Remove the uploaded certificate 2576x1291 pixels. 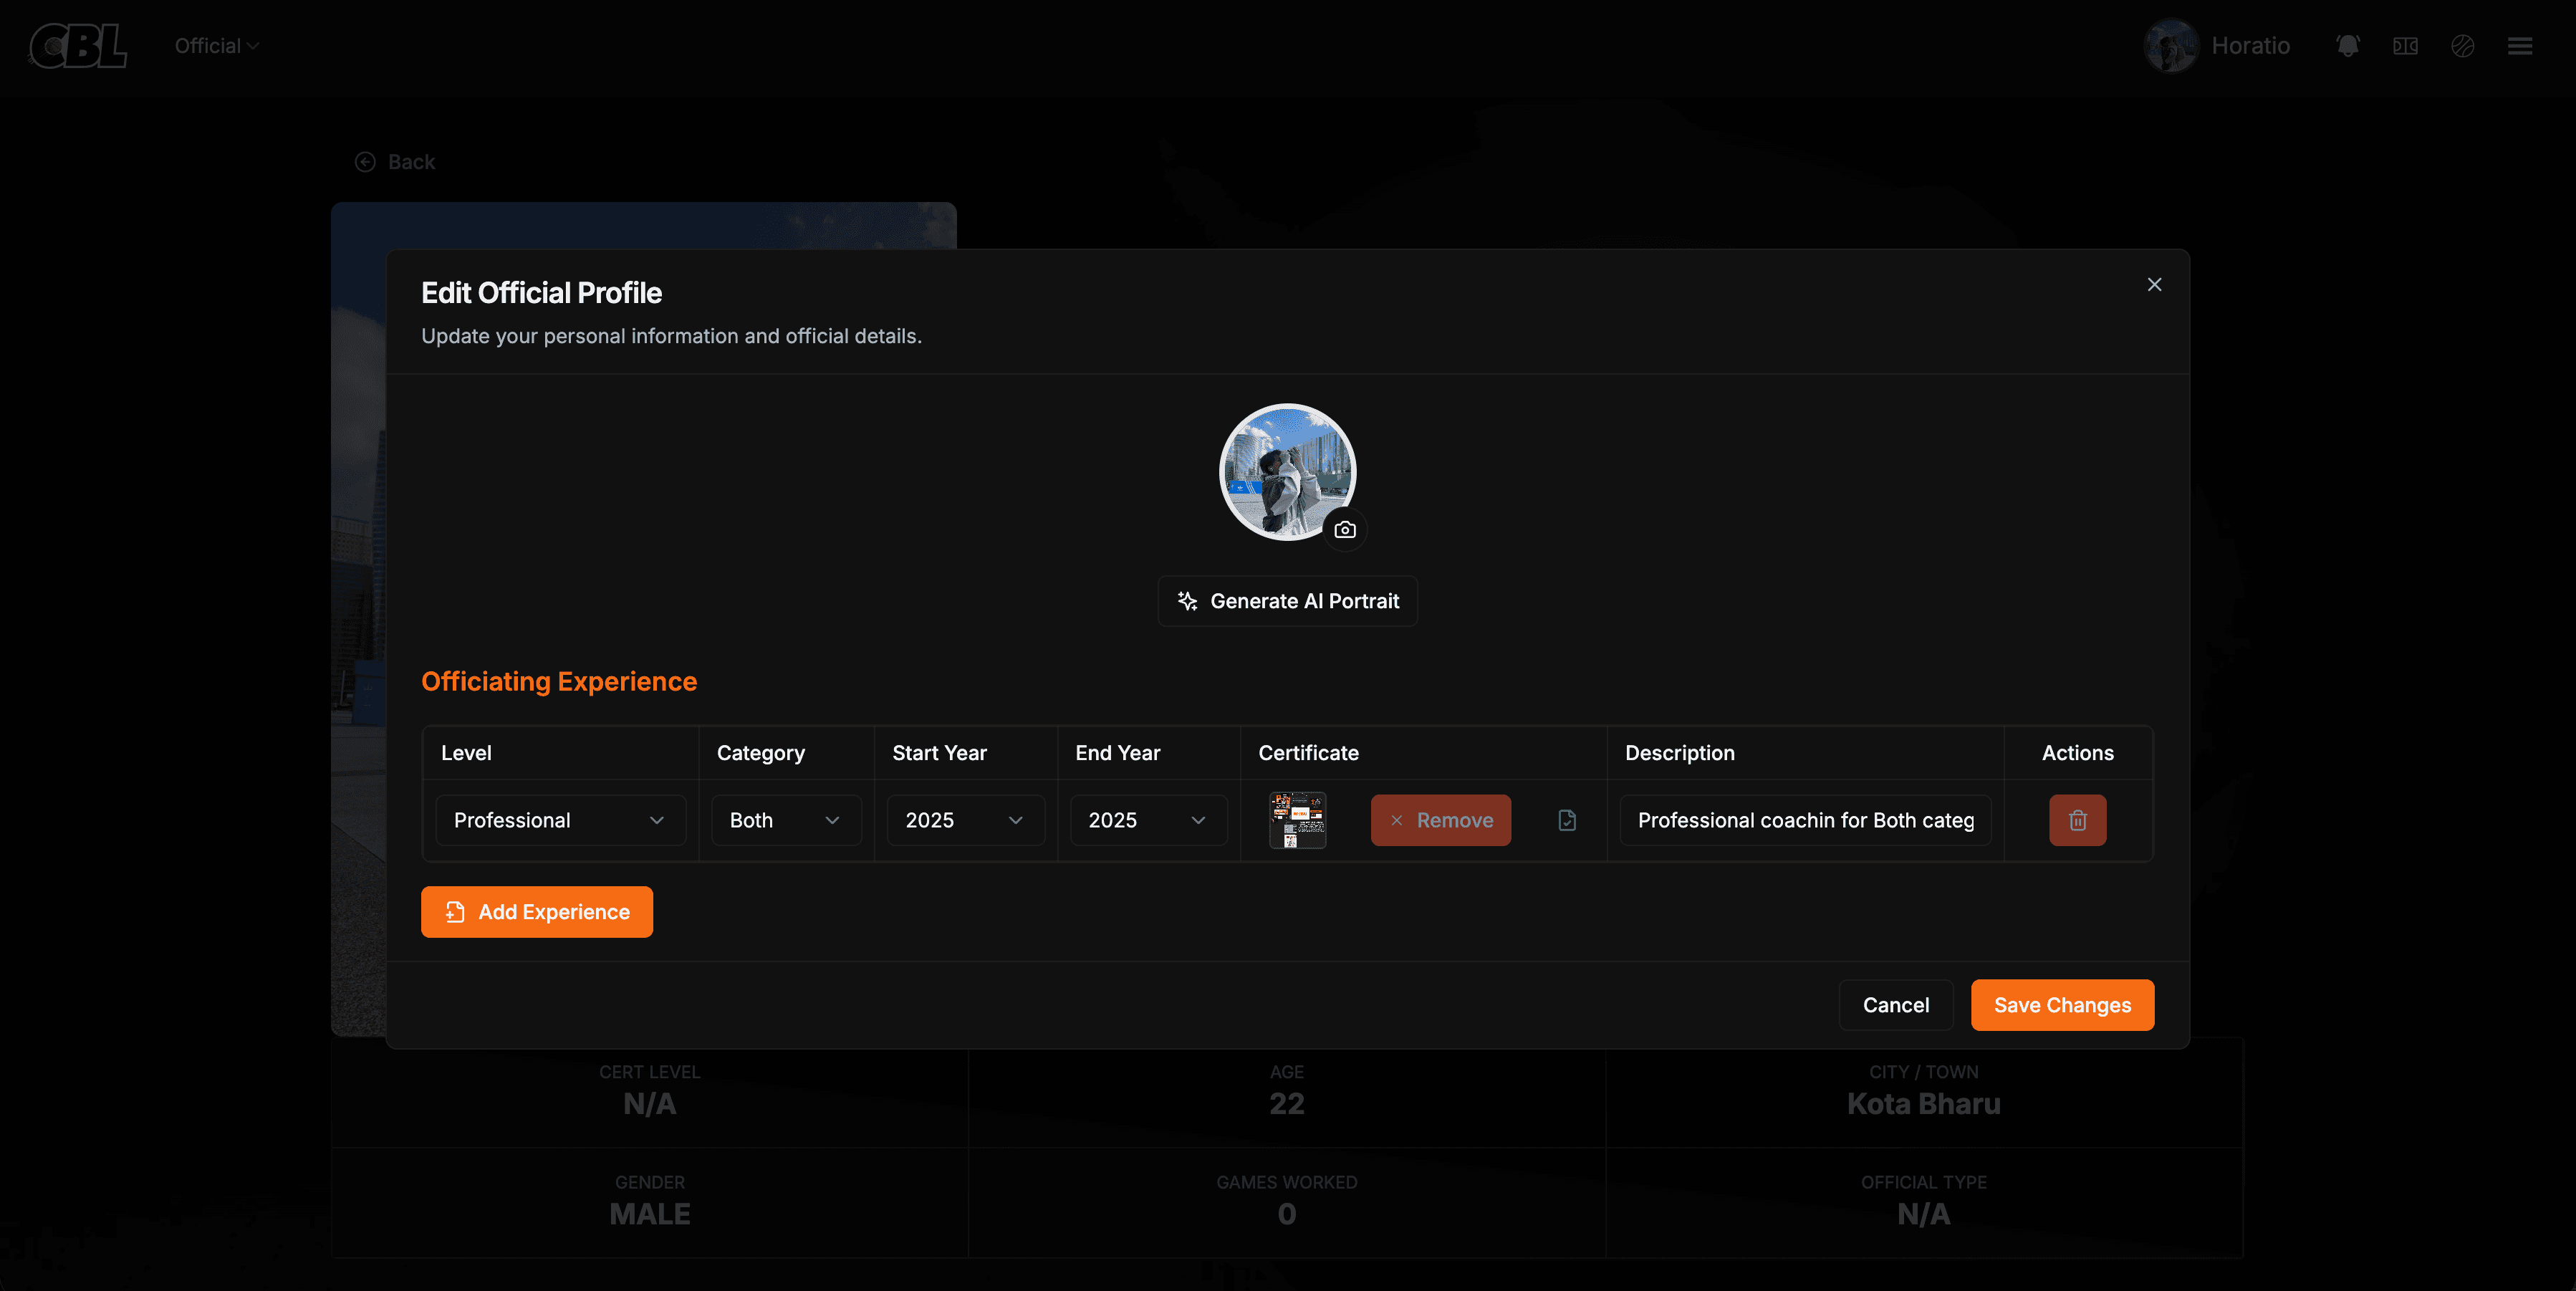[1440, 820]
